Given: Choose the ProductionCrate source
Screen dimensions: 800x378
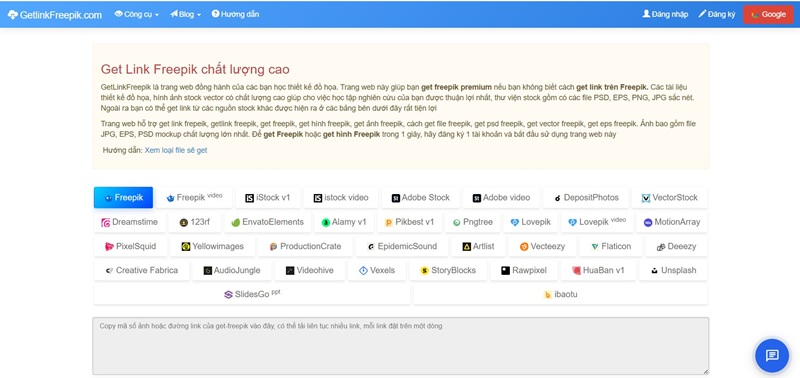Looking at the screenshot, I should tap(305, 246).
